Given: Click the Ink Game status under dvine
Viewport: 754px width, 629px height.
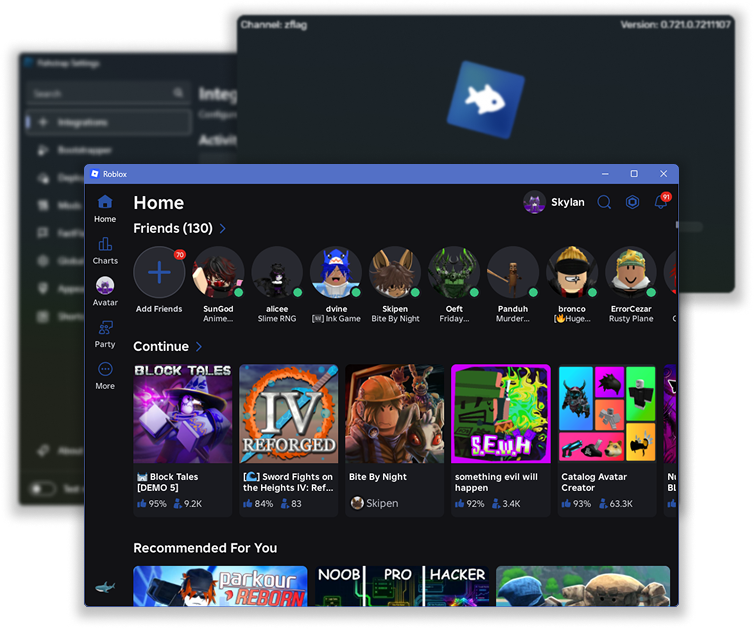Looking at the screenshot, I should tap(336, 318).
